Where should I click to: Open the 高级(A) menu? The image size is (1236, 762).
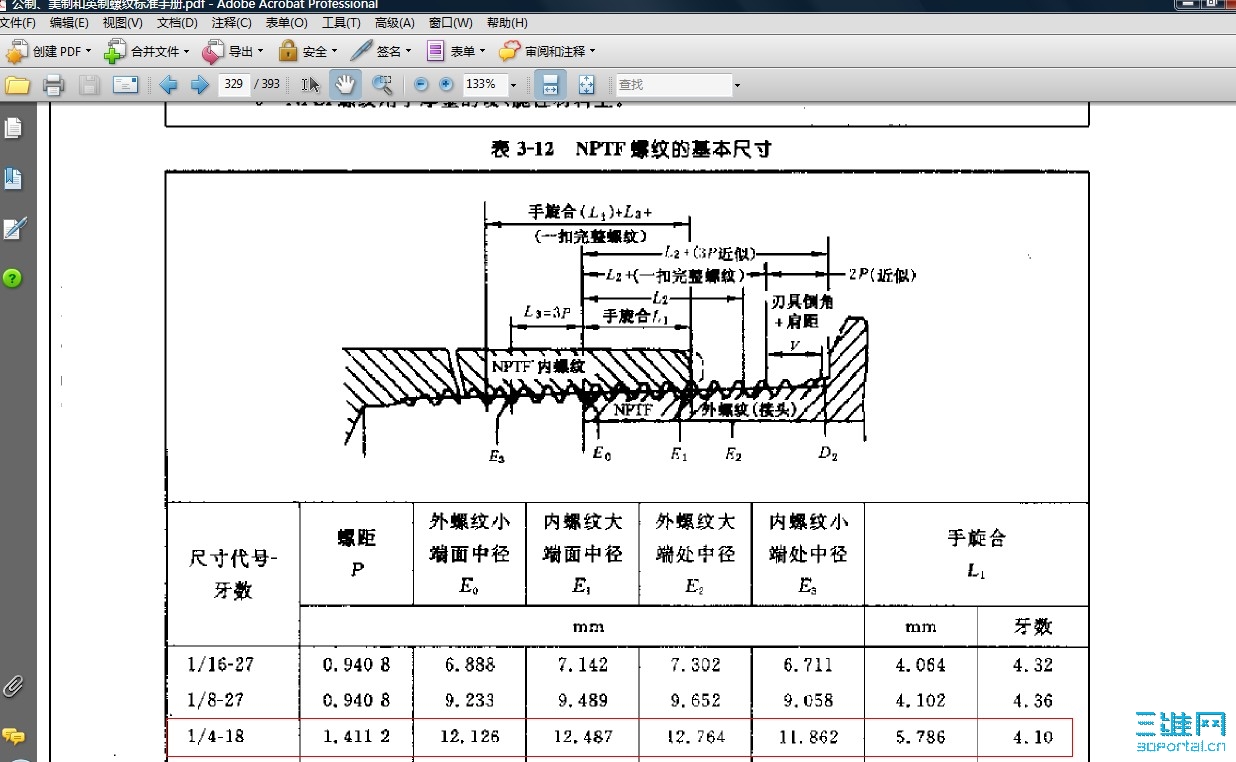[394, 23]
